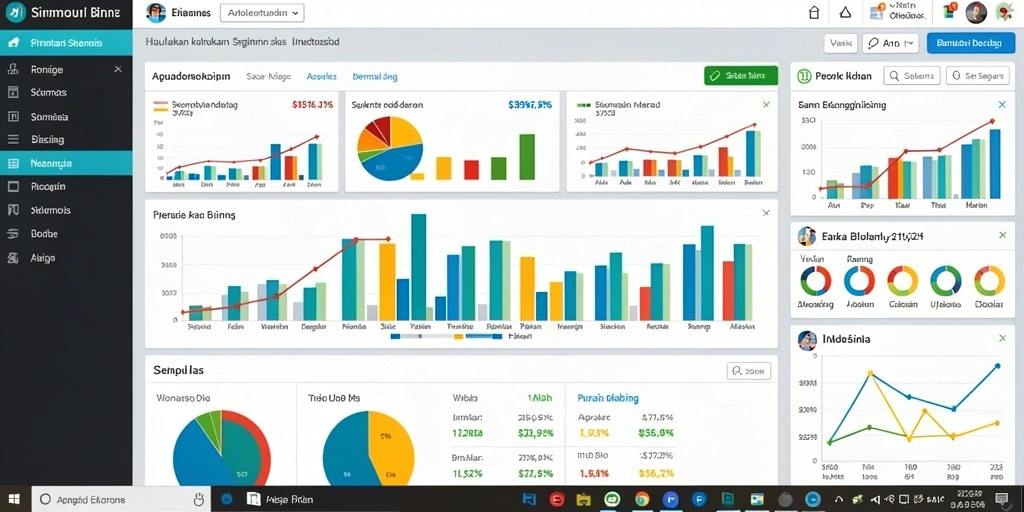1024x512 pixels.
Task: Open the Sornesia sidebar item
Action: [66, 117]
